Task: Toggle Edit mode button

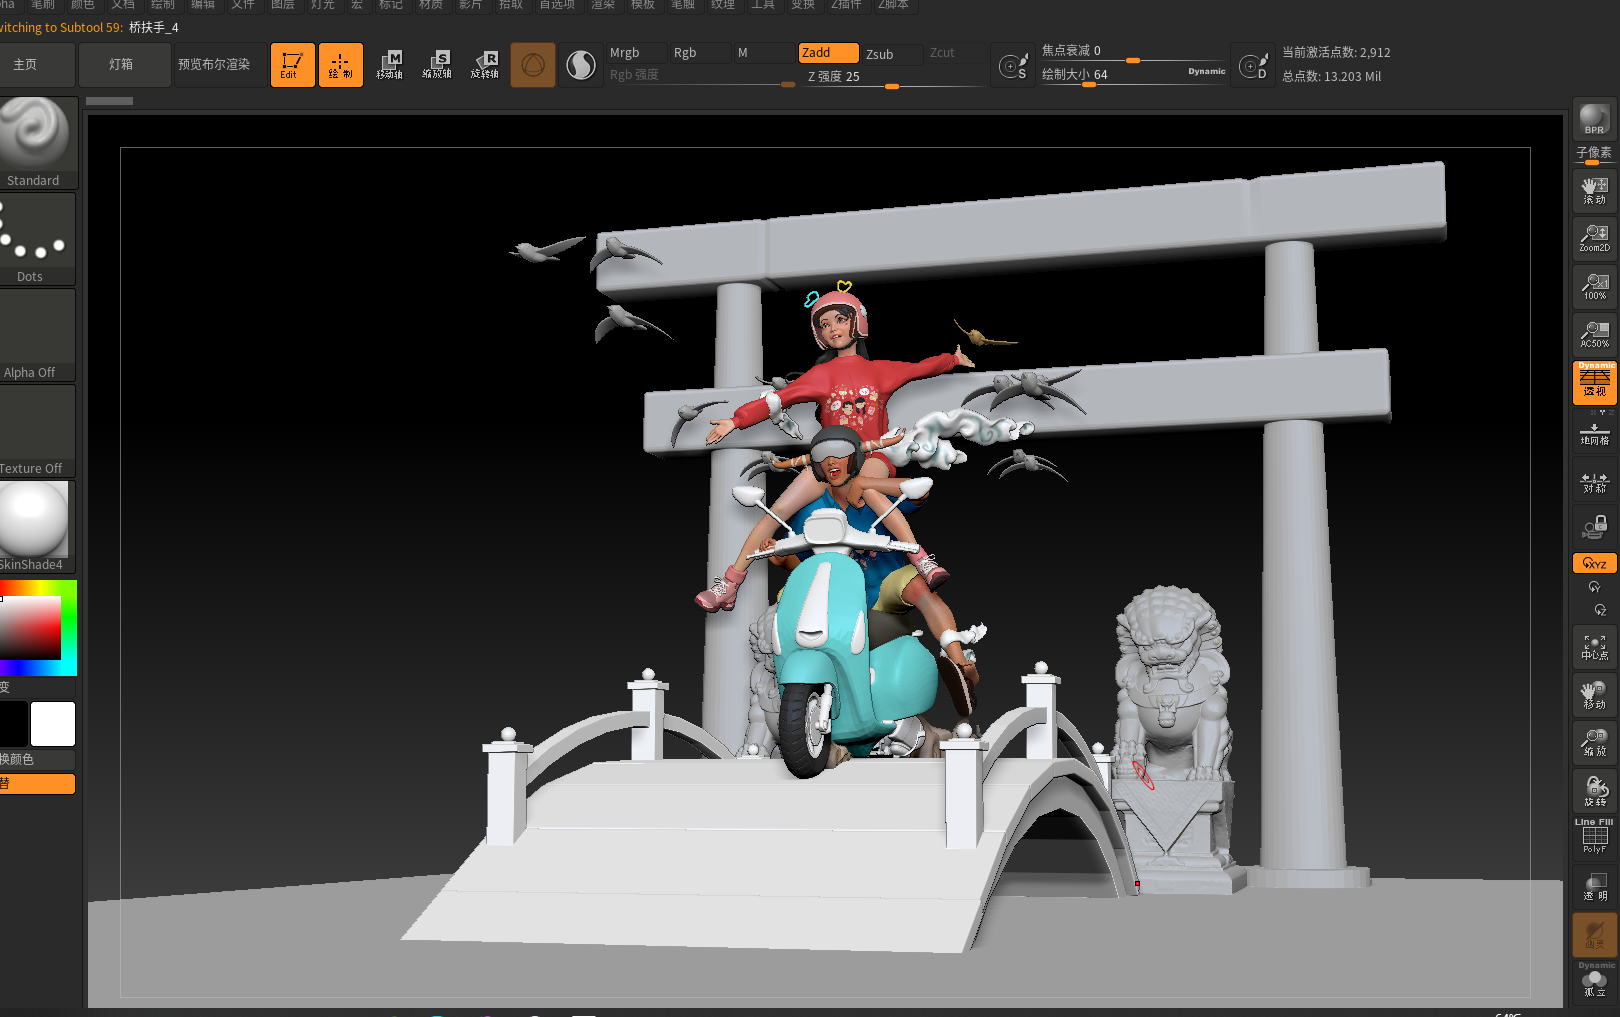Action: 292,65
